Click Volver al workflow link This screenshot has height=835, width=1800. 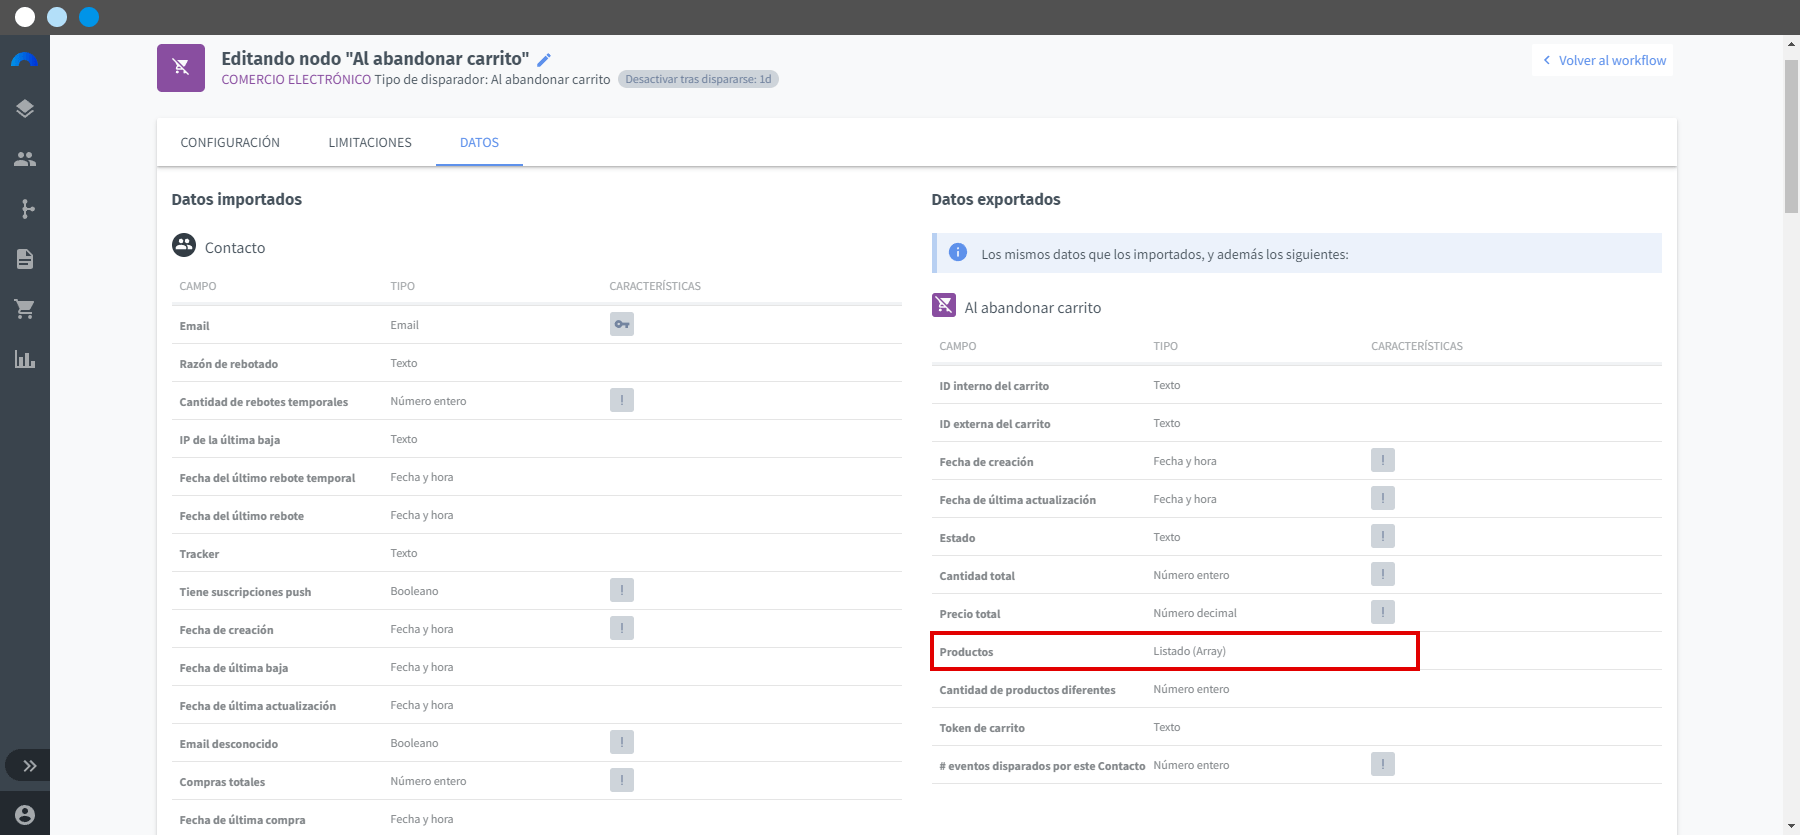[1604, 60]
